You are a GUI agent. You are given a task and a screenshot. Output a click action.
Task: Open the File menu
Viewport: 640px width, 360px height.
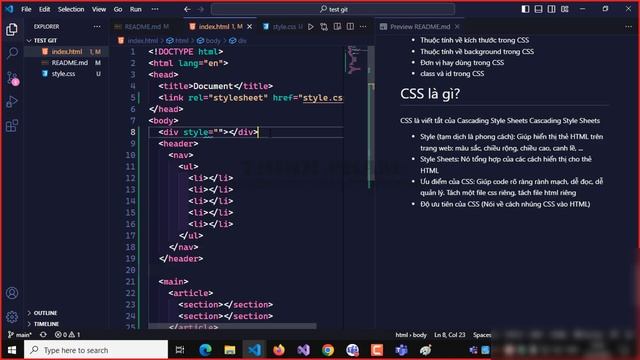point(26,9)
